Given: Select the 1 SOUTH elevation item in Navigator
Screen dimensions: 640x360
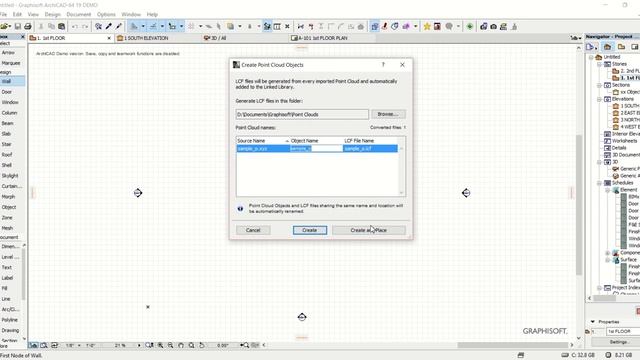Looking at the screenshot, I should 630,106.
